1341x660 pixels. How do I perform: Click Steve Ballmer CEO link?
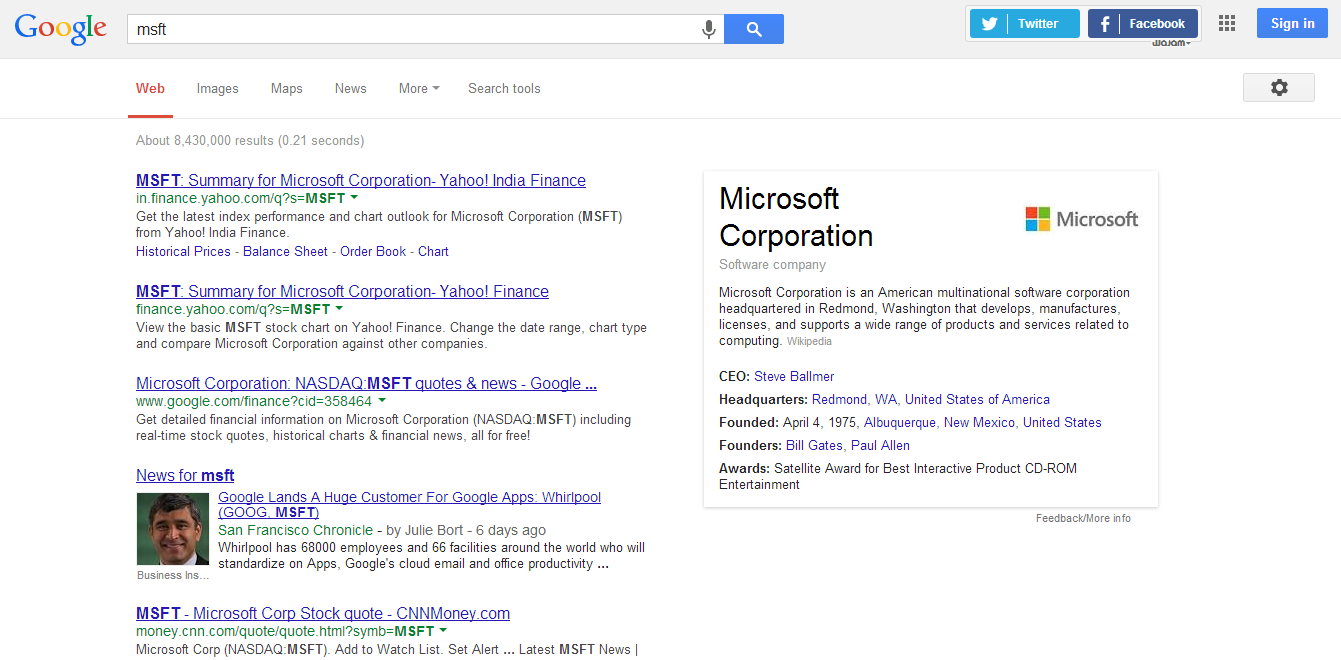(794, 376)
